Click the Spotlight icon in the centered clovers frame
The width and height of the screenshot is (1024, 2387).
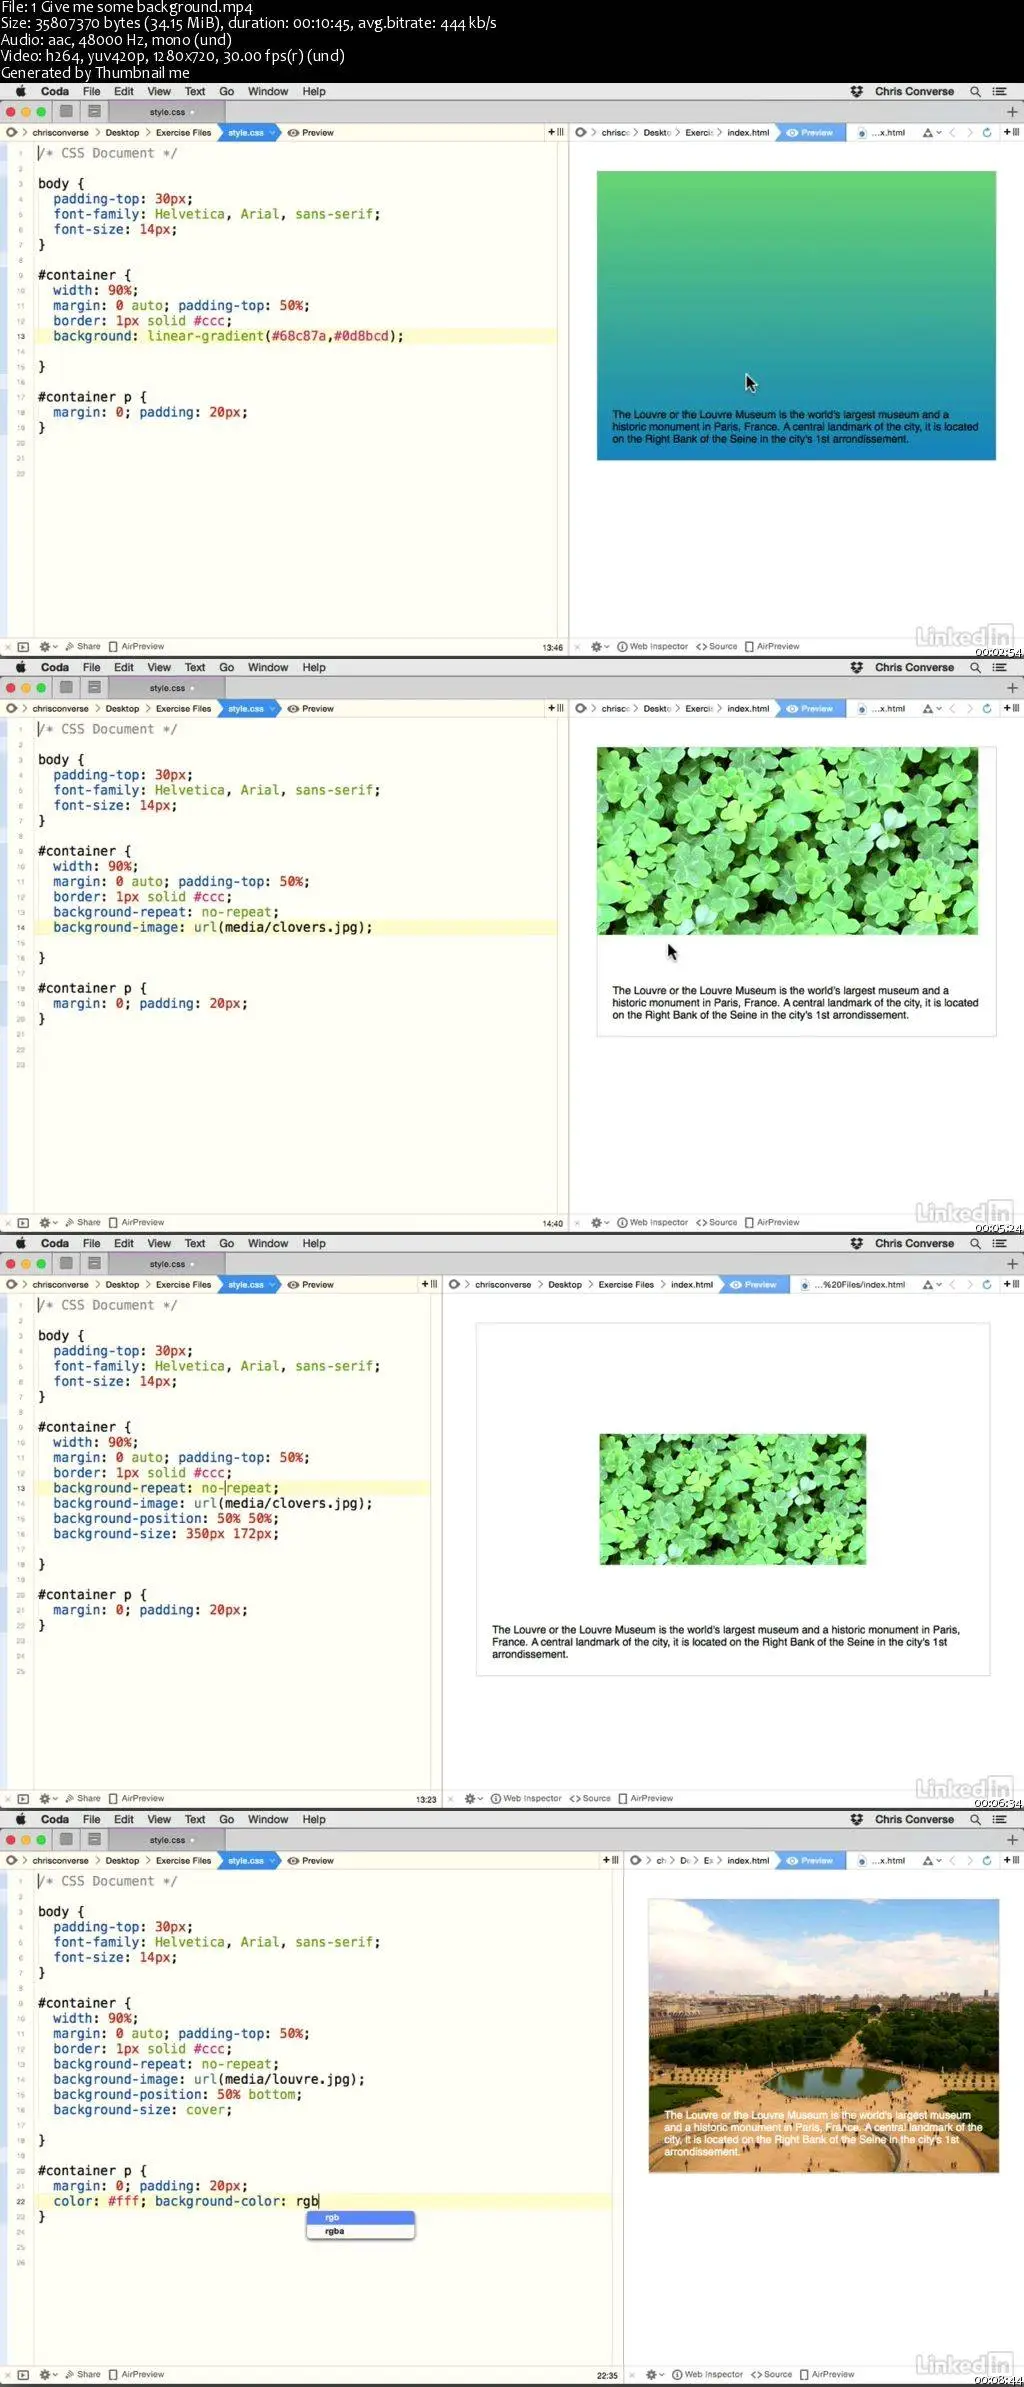pos(975,1243)
